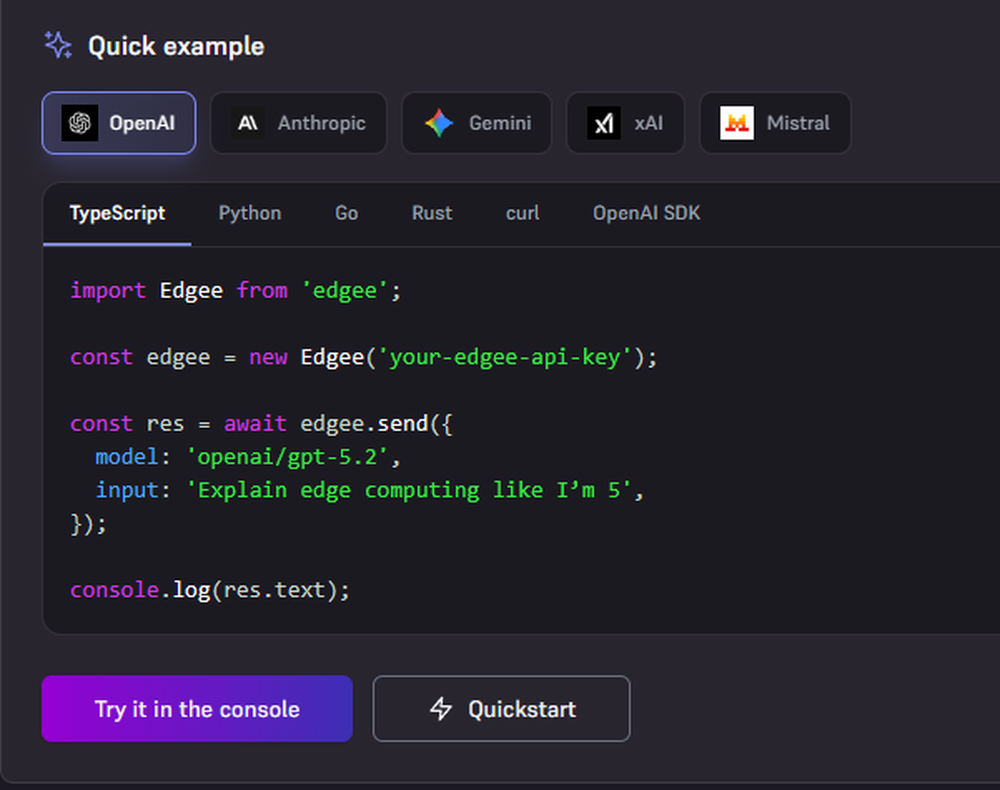Click the Anthropic logo icon
The width and height of the screenshot is (1000, 790).
pyautogui.click(x=248, y=123)
